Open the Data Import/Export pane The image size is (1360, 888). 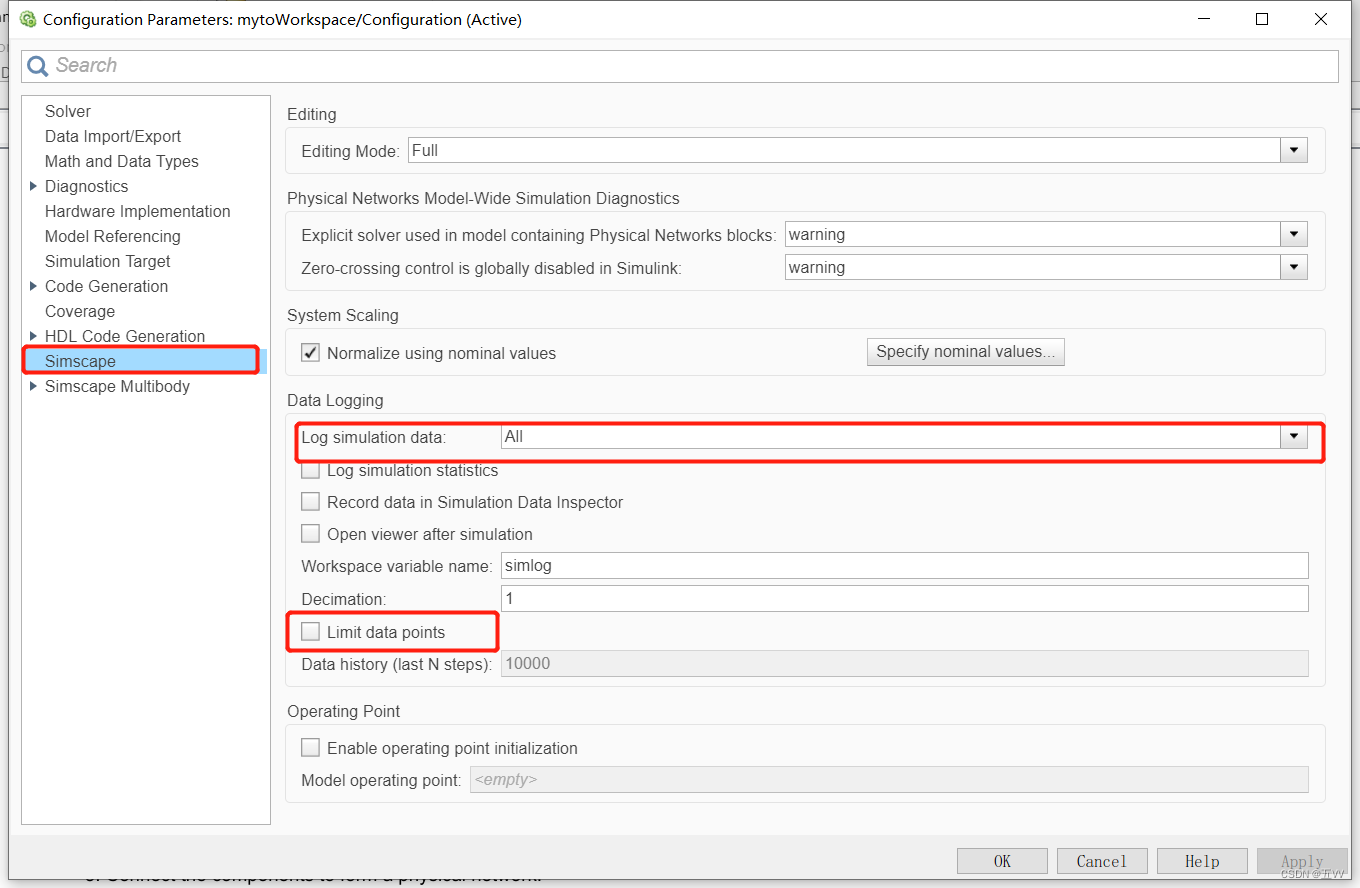pos(113,136)
